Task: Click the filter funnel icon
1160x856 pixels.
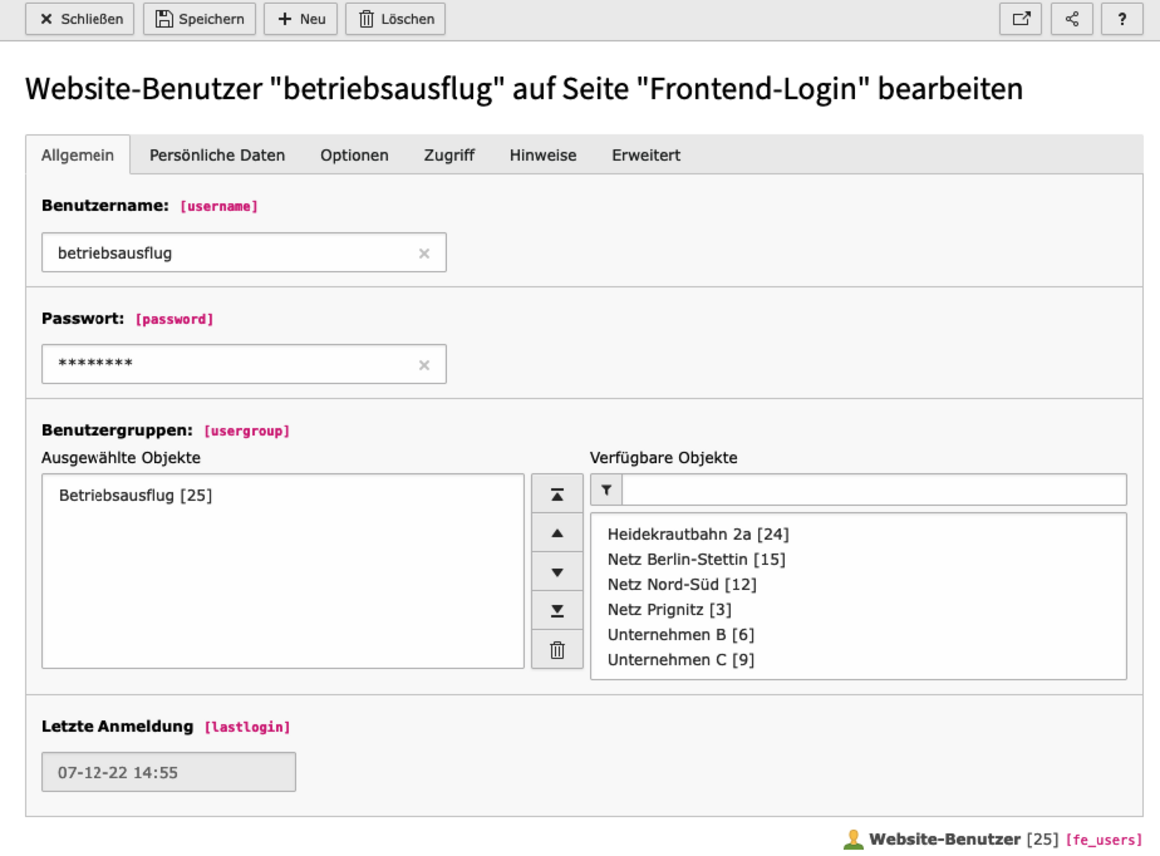Action: pyautogui.click(x=606, y=490)
